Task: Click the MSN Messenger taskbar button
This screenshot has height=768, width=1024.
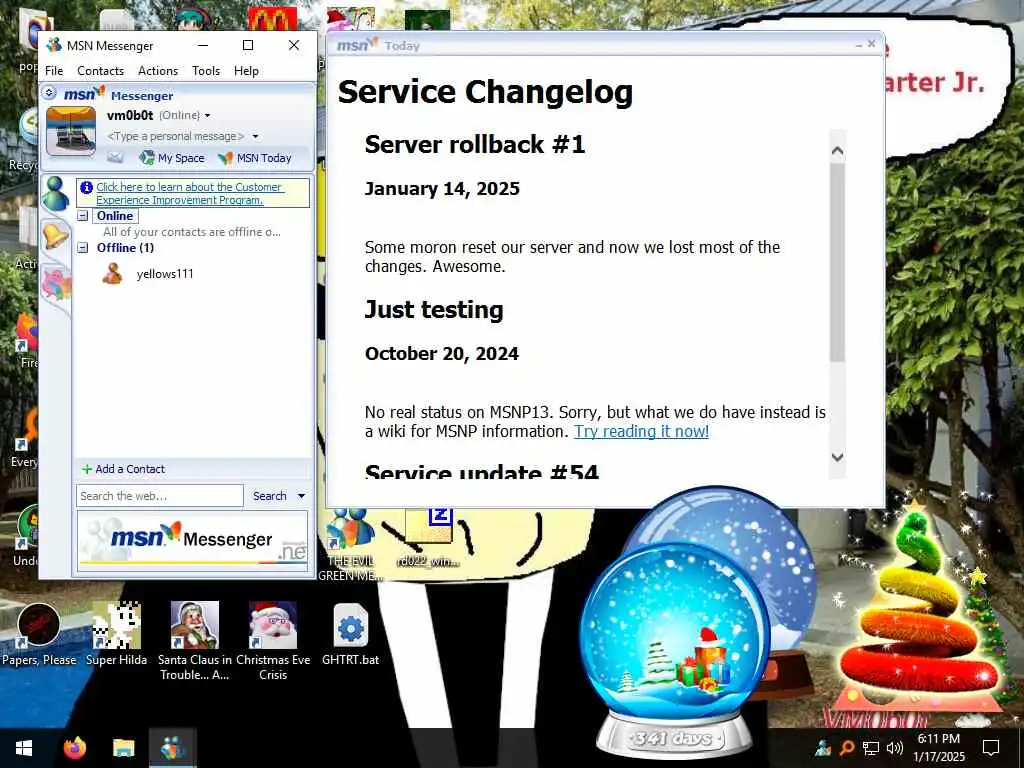Action: pos(172,748)
